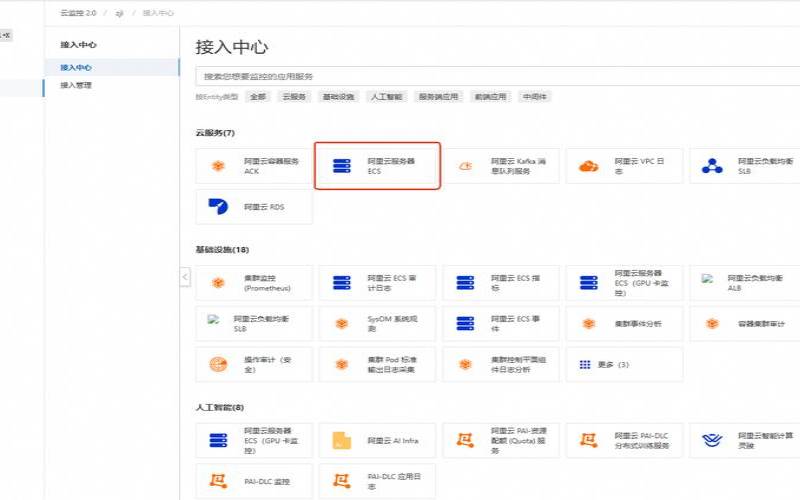This screenshot has height=500, width=800.
Task: Click the 人工智能(8) section heading
Action: point(219,407)
